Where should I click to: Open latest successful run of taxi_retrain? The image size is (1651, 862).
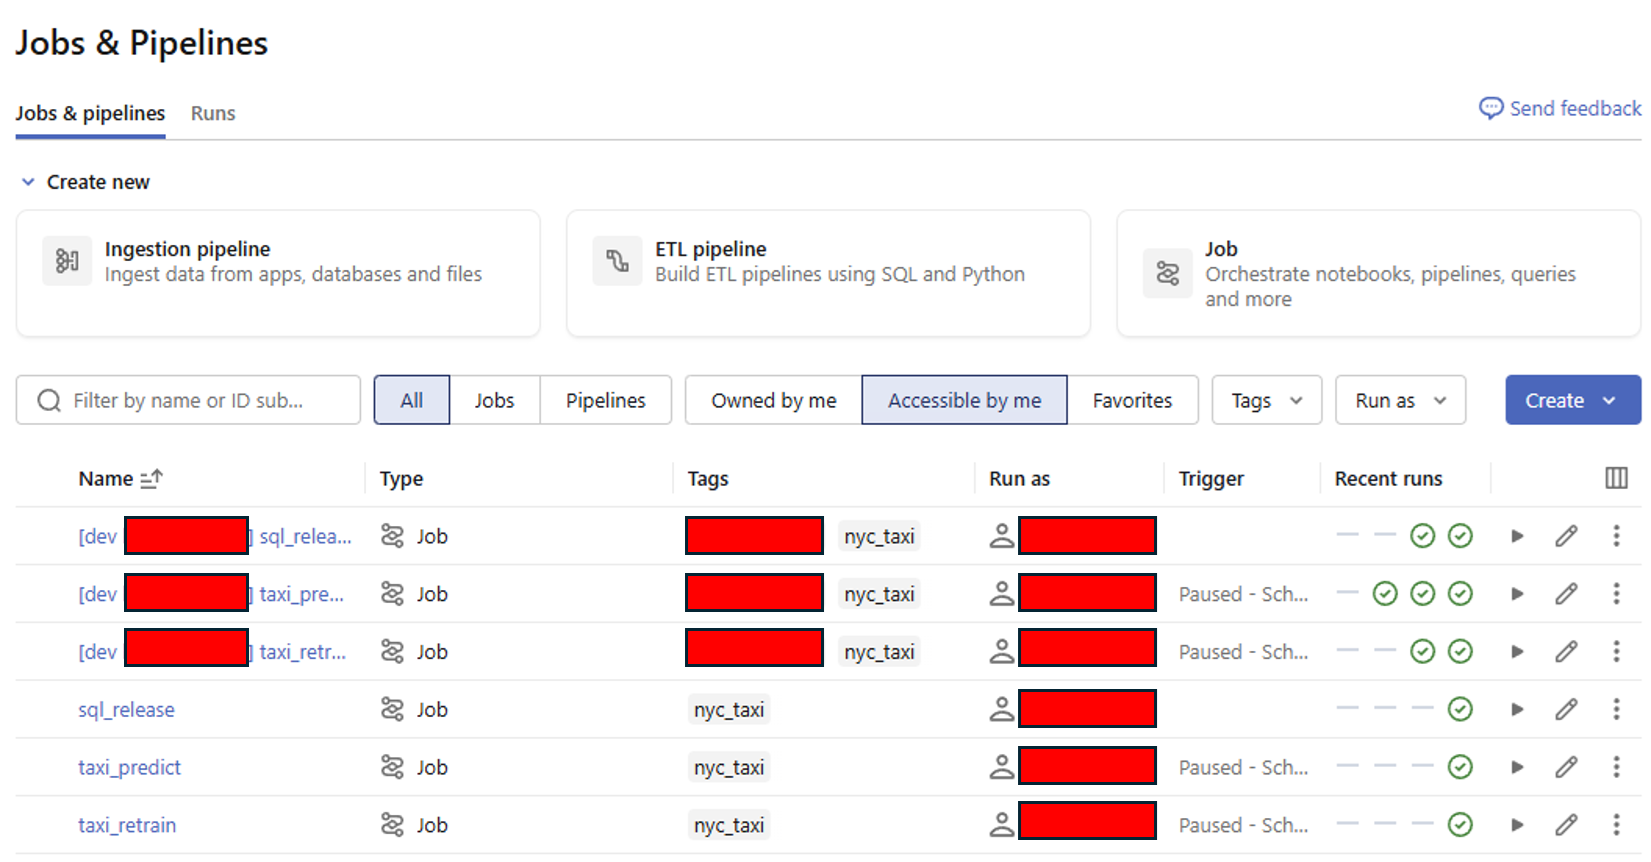coord(1460,825)
